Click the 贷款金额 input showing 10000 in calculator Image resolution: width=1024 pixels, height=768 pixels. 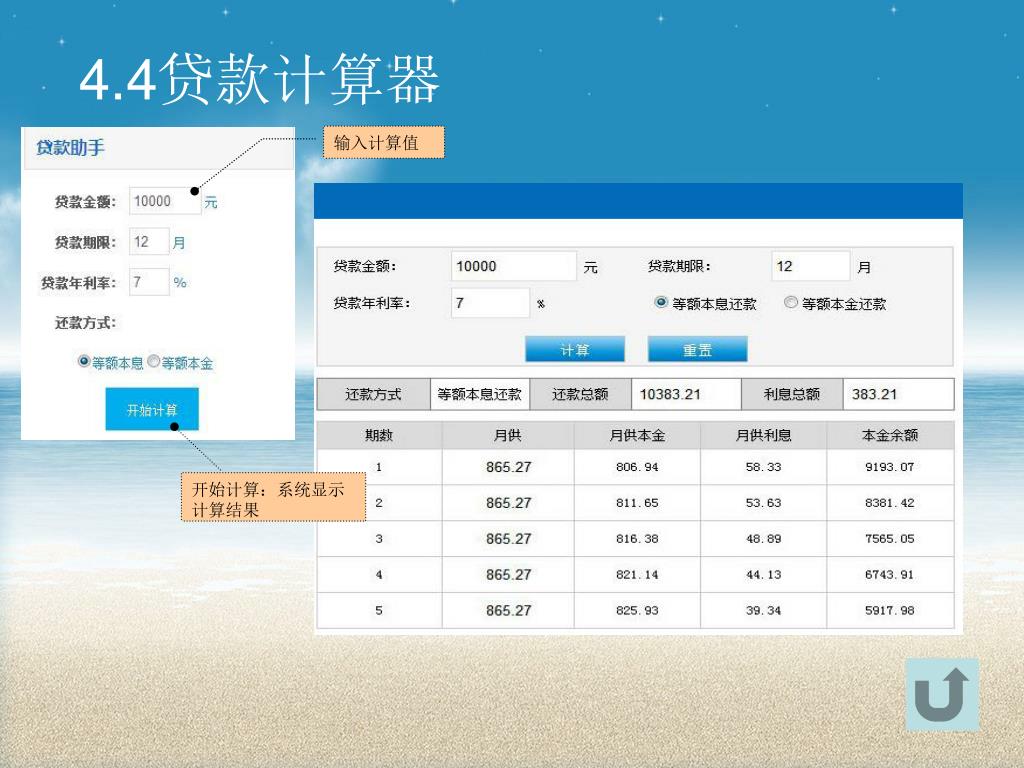(514, 266)
